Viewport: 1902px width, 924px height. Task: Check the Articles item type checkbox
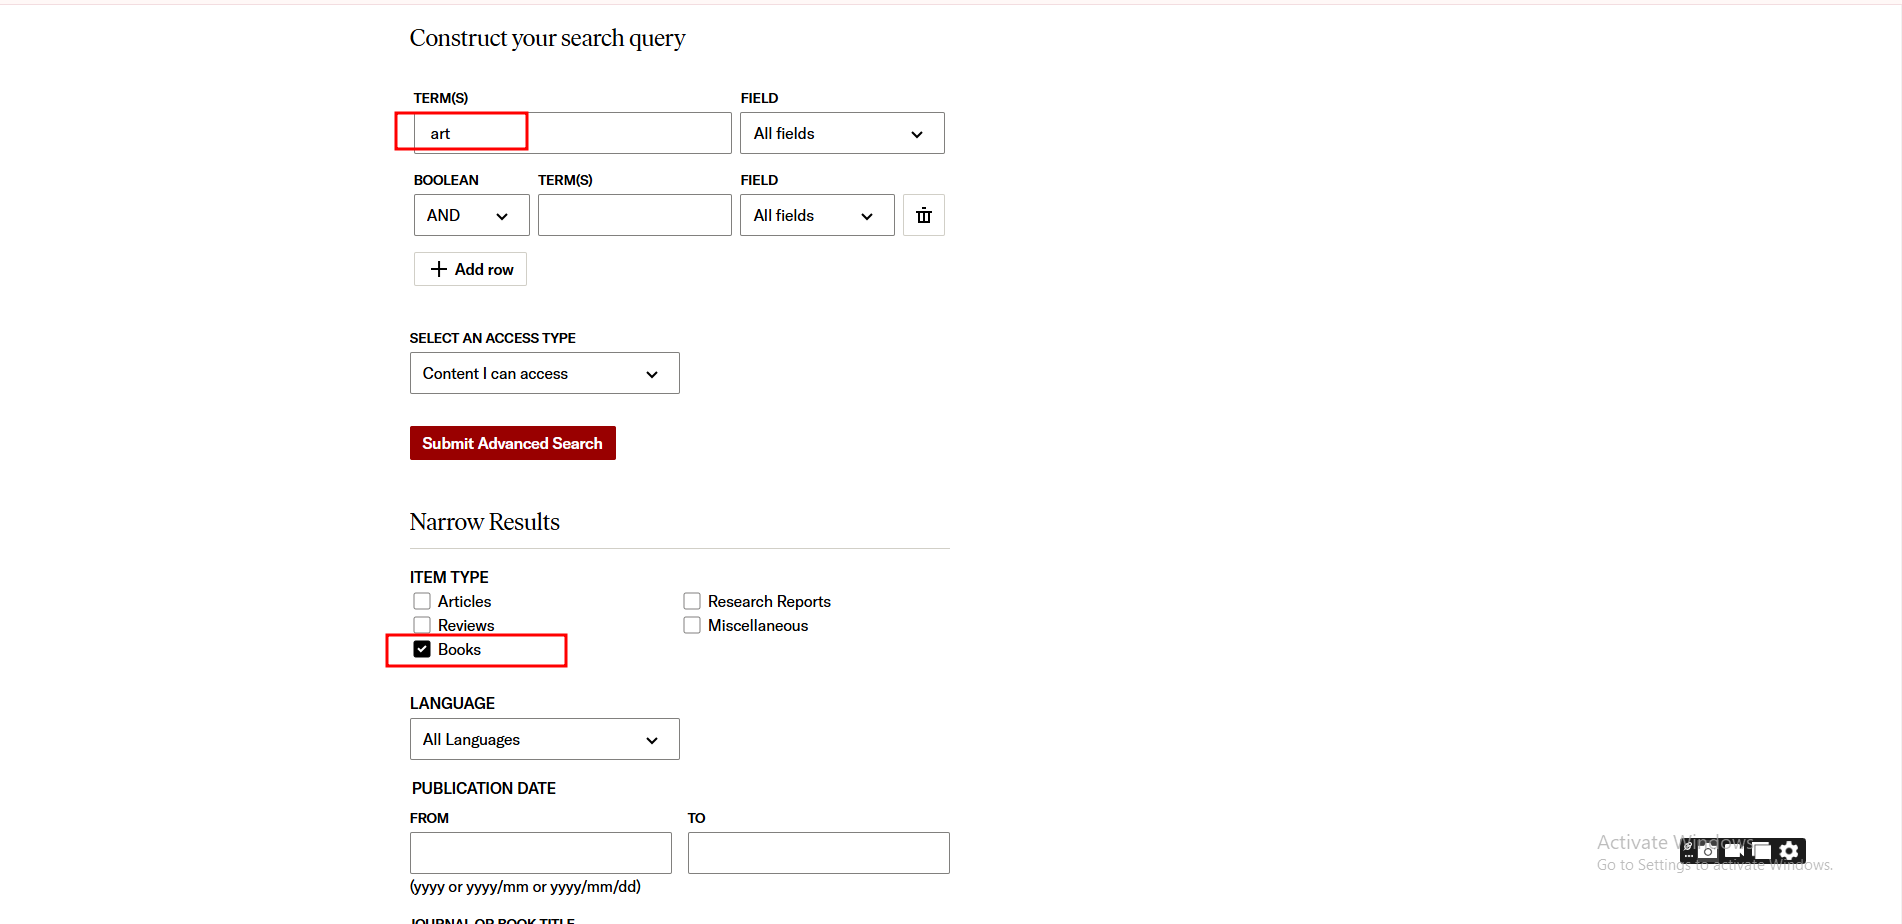tap(422, 601)
